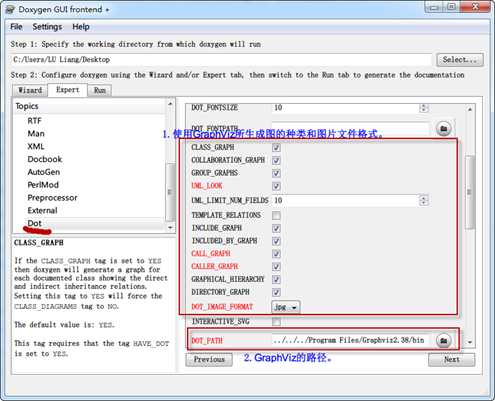Toggle the INCLUDE_GRAPH checkbox
495x401 pixels.
276,228
